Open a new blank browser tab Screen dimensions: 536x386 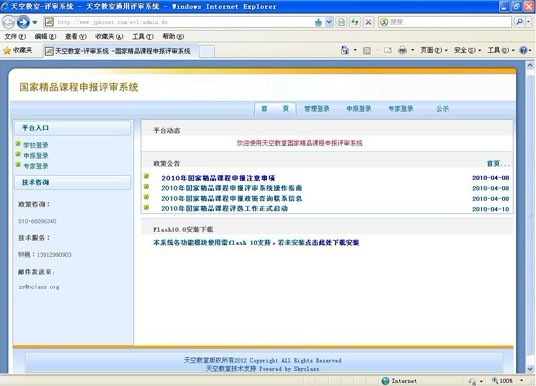[x=207, y=51]
